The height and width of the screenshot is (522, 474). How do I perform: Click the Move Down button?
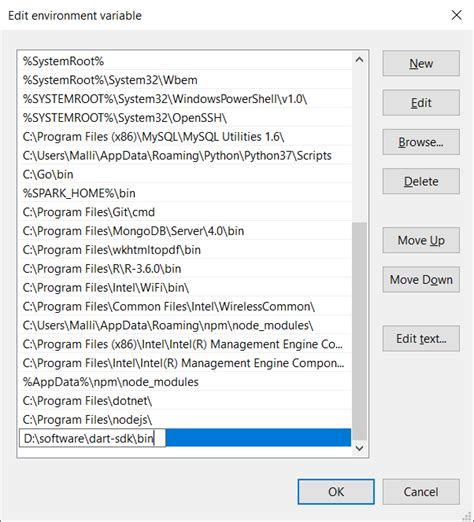point(421,279)
